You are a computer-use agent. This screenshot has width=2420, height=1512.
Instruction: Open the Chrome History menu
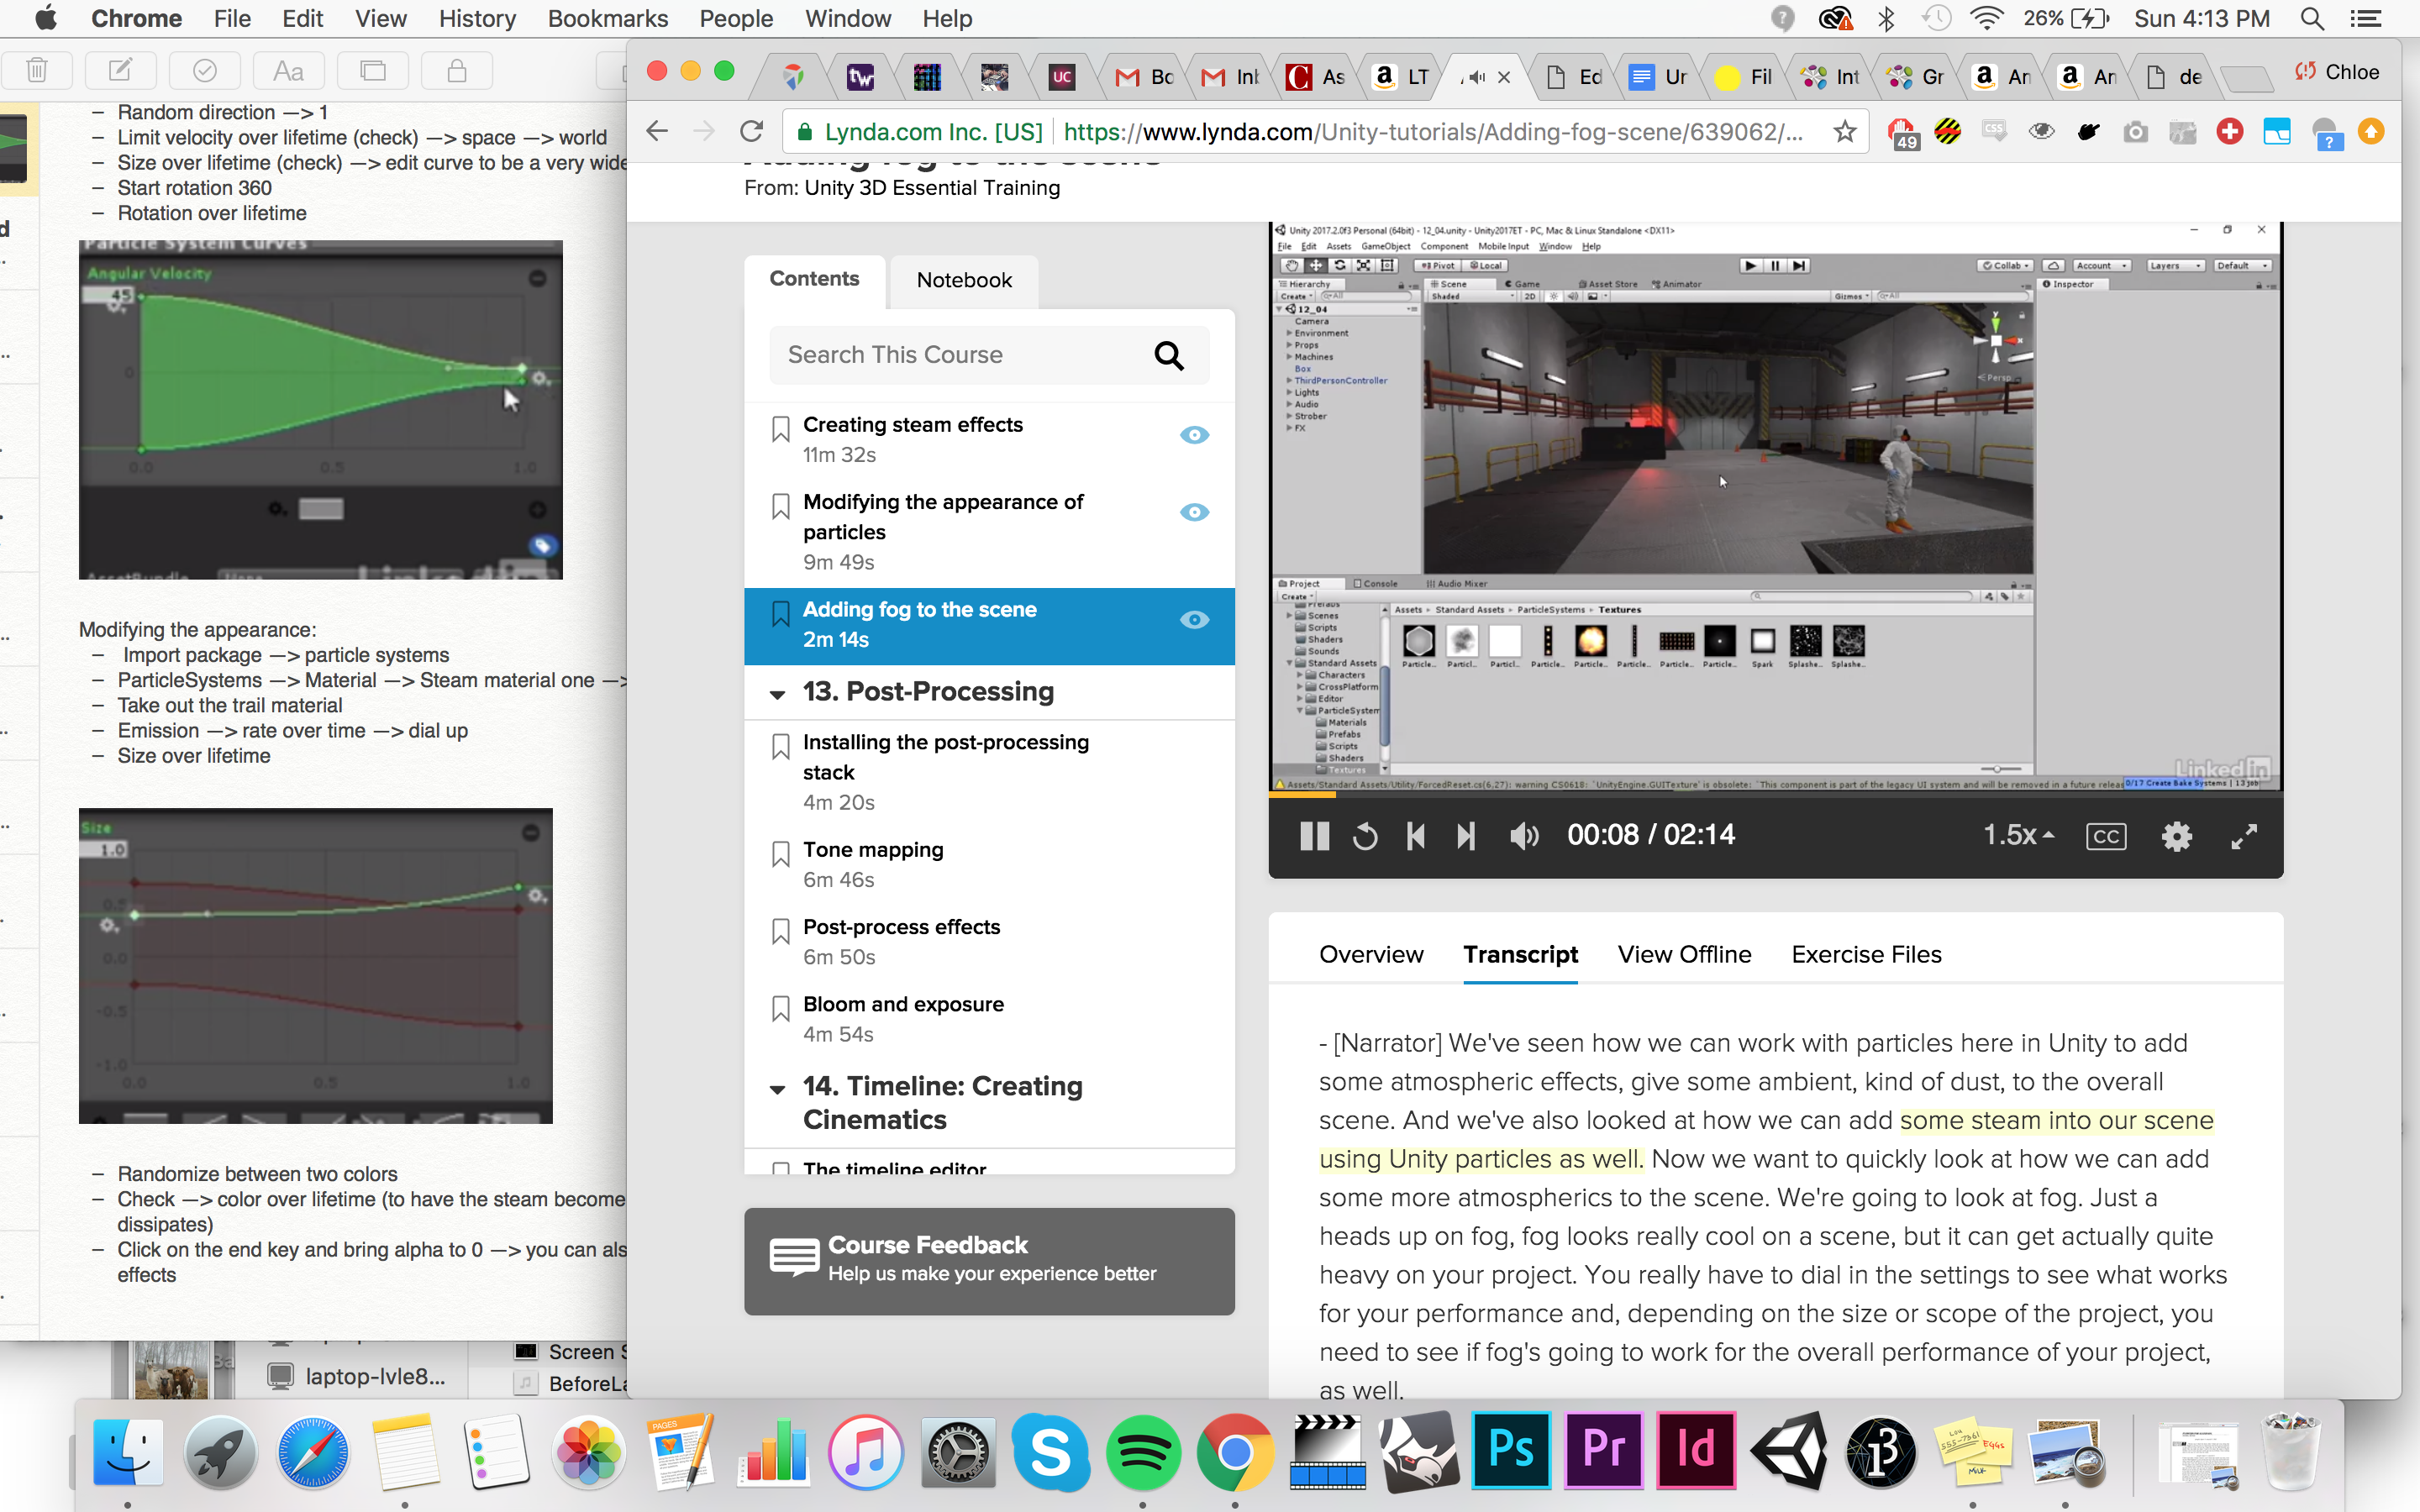[477, 18]
